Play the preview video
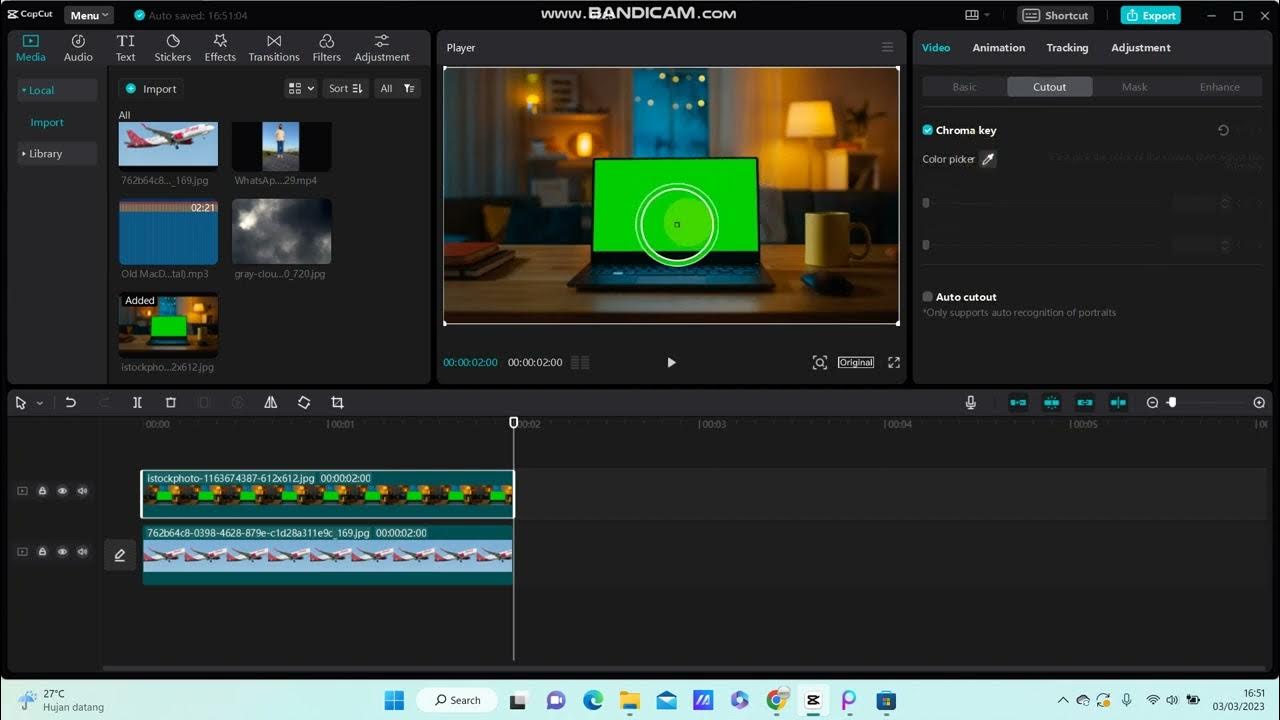1280x720 pixels. 671,362
